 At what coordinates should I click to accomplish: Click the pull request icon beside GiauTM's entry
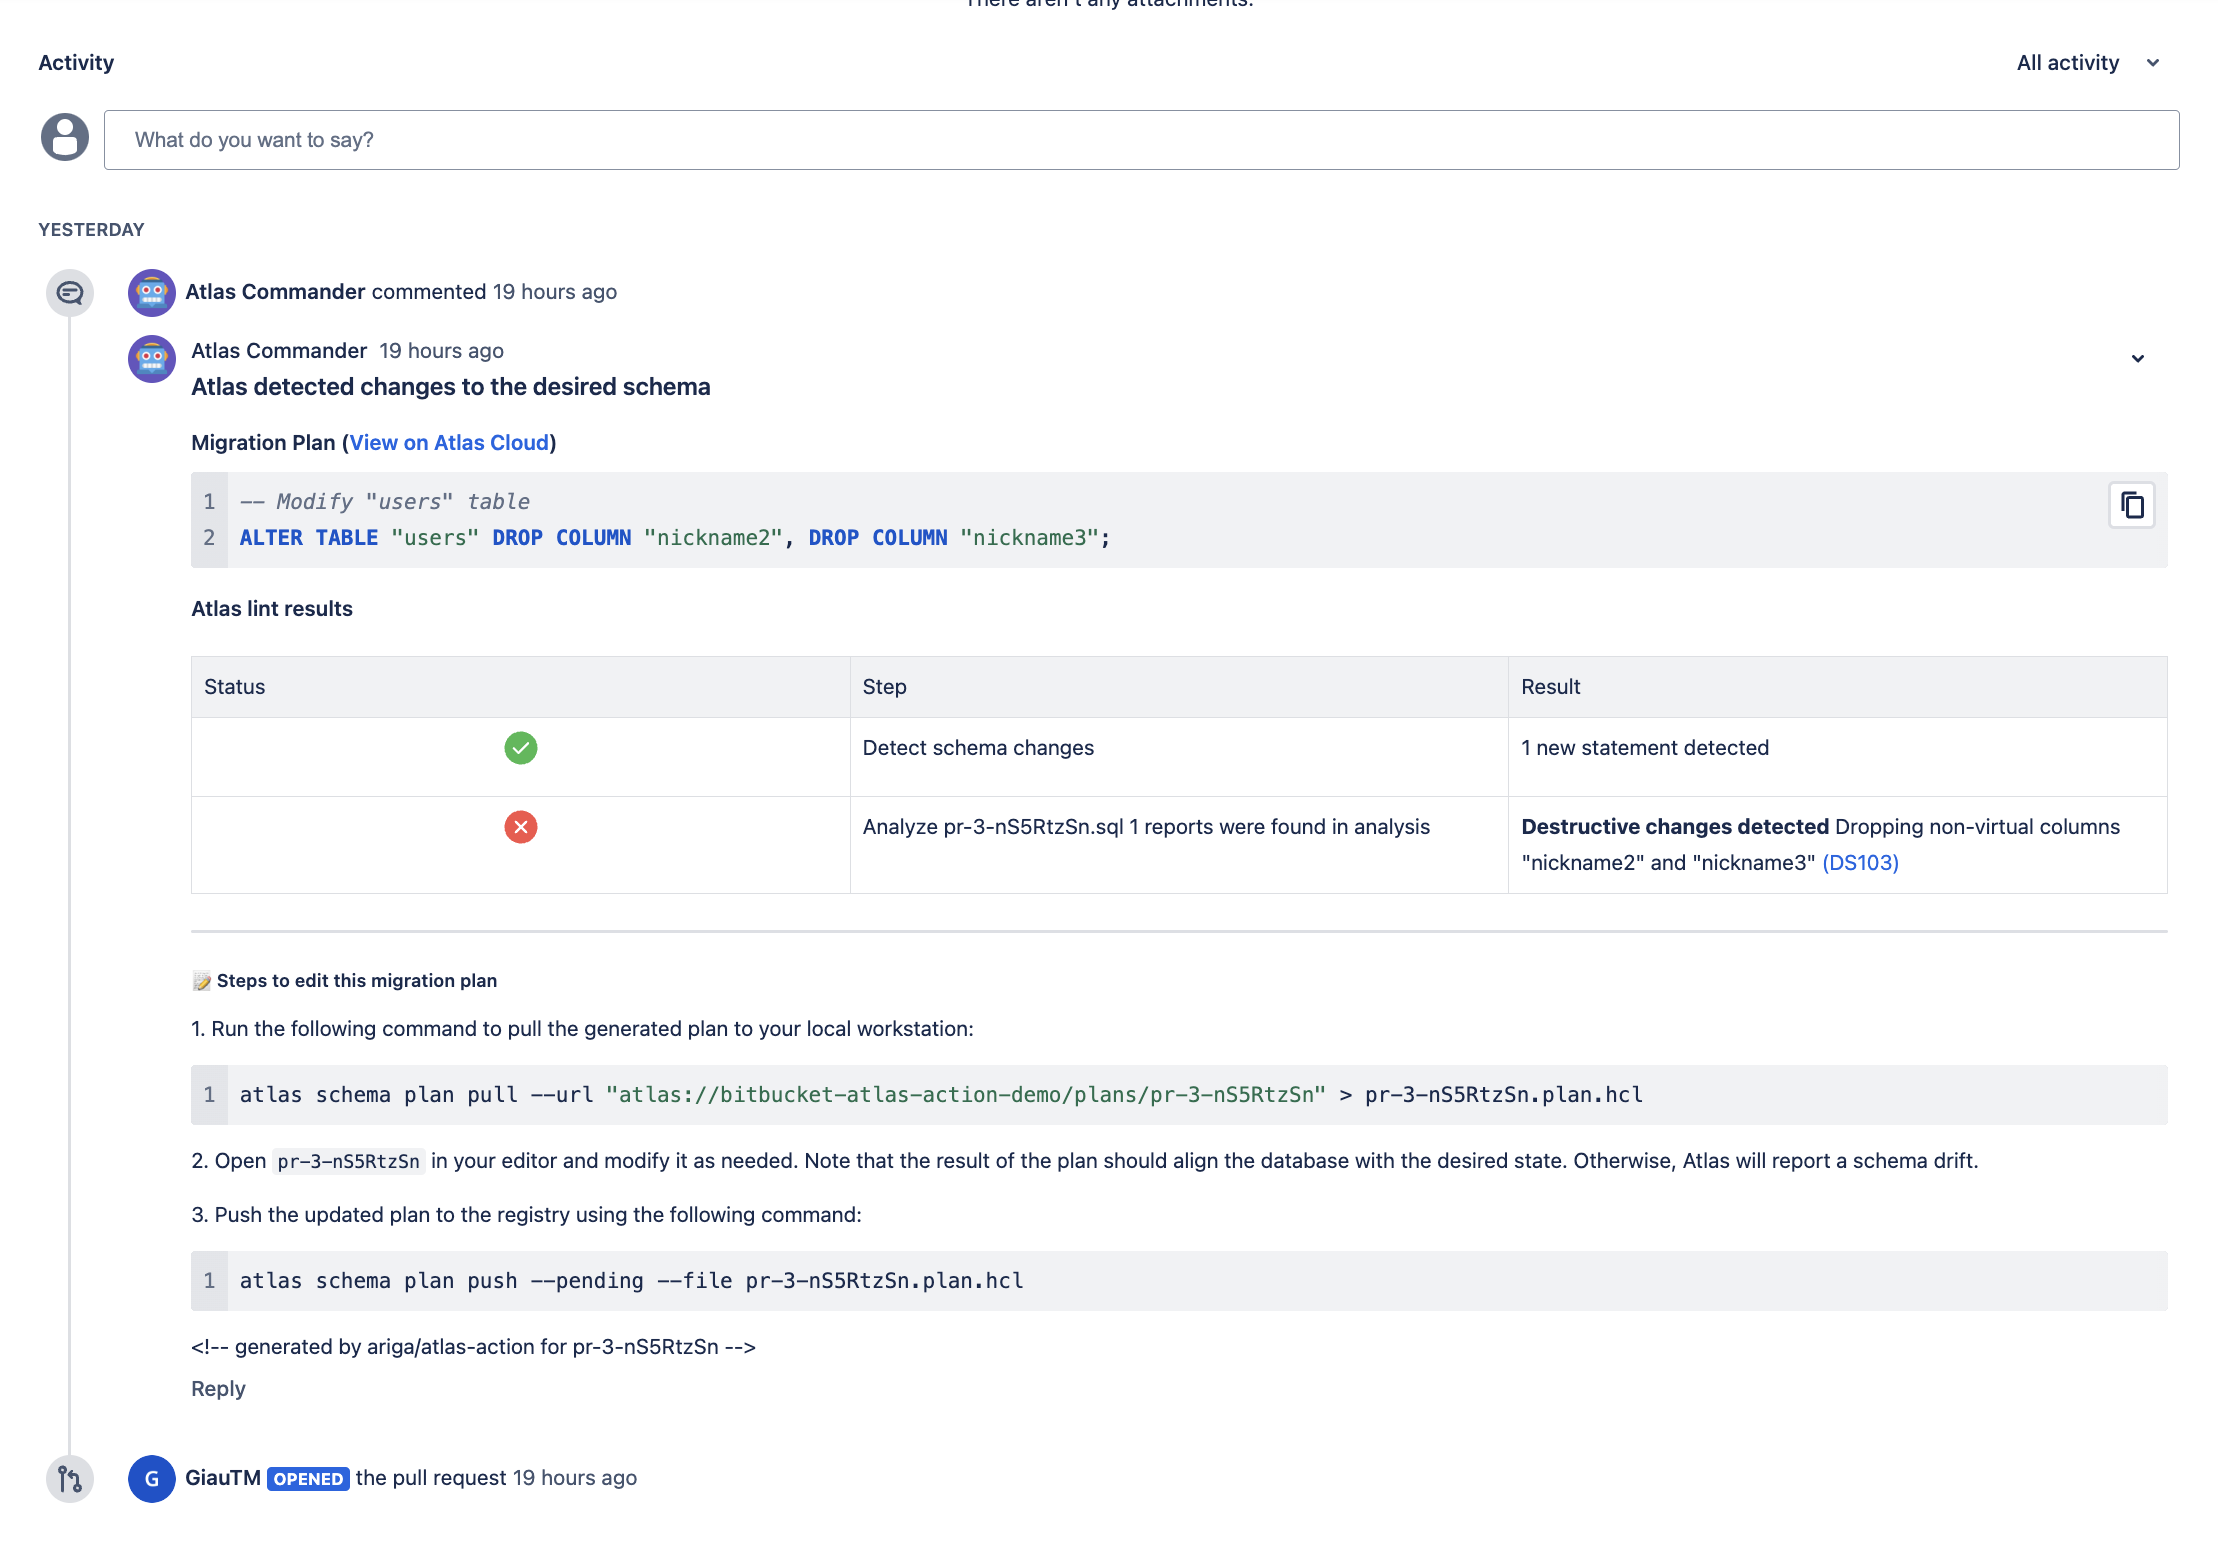pyautogui.click(x=69, y=1479)
